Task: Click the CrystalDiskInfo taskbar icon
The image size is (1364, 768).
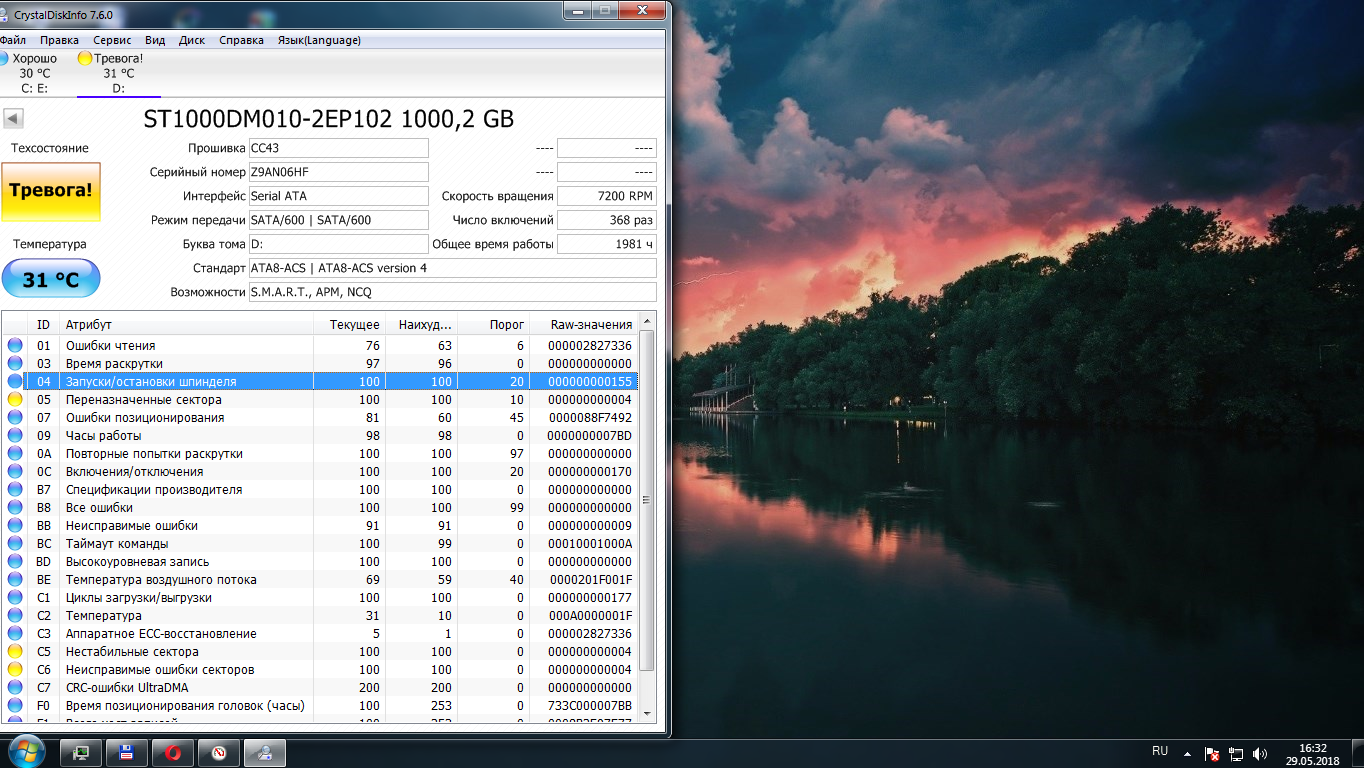Action: [265, 753]
